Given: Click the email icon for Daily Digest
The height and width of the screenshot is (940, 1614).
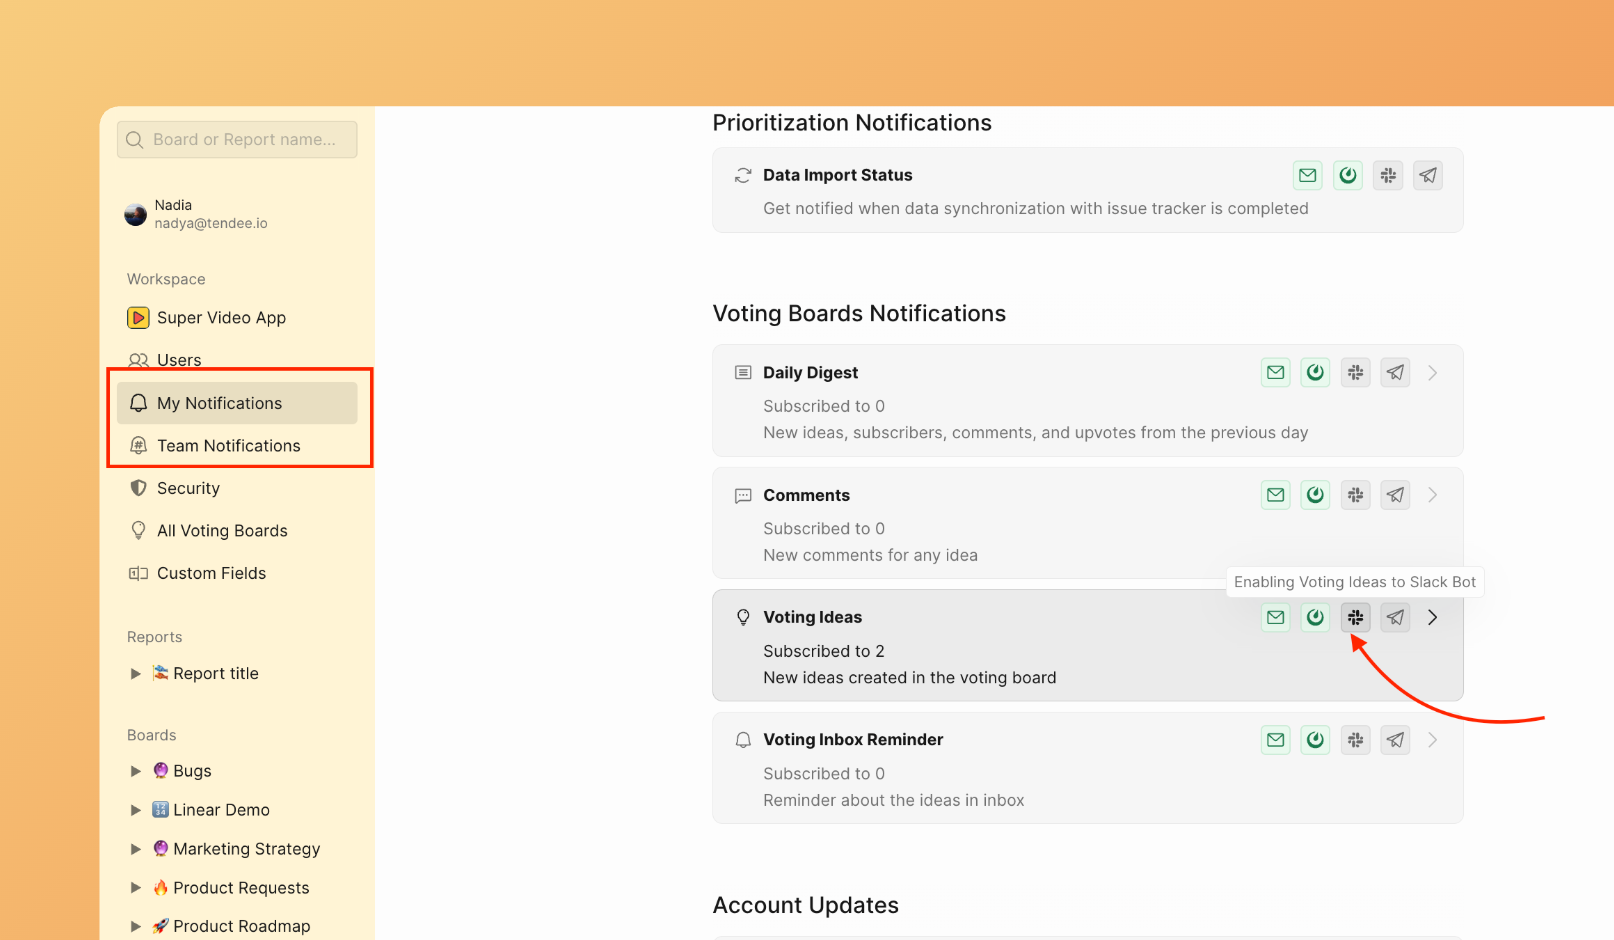Looking at the screenshot, I should point(1275,372).
